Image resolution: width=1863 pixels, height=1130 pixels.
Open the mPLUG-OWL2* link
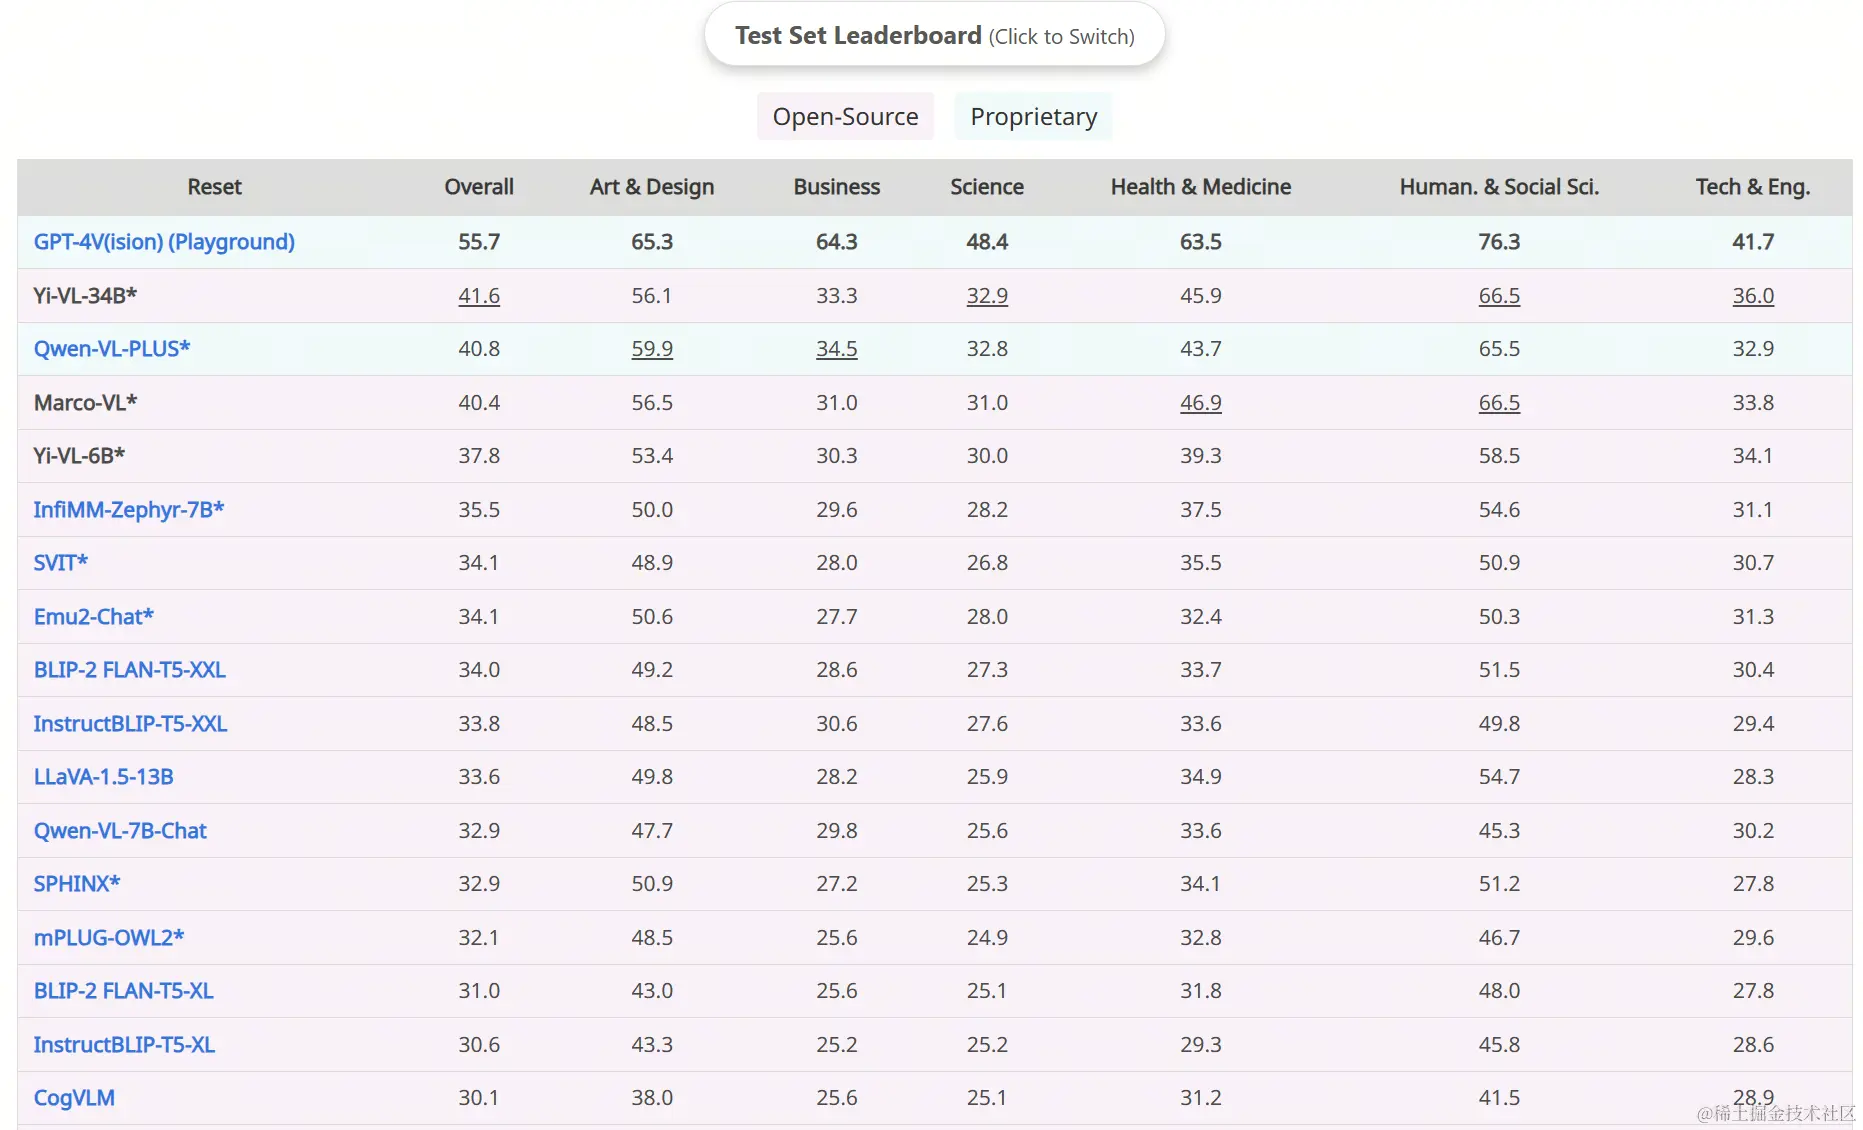point(109,938)
